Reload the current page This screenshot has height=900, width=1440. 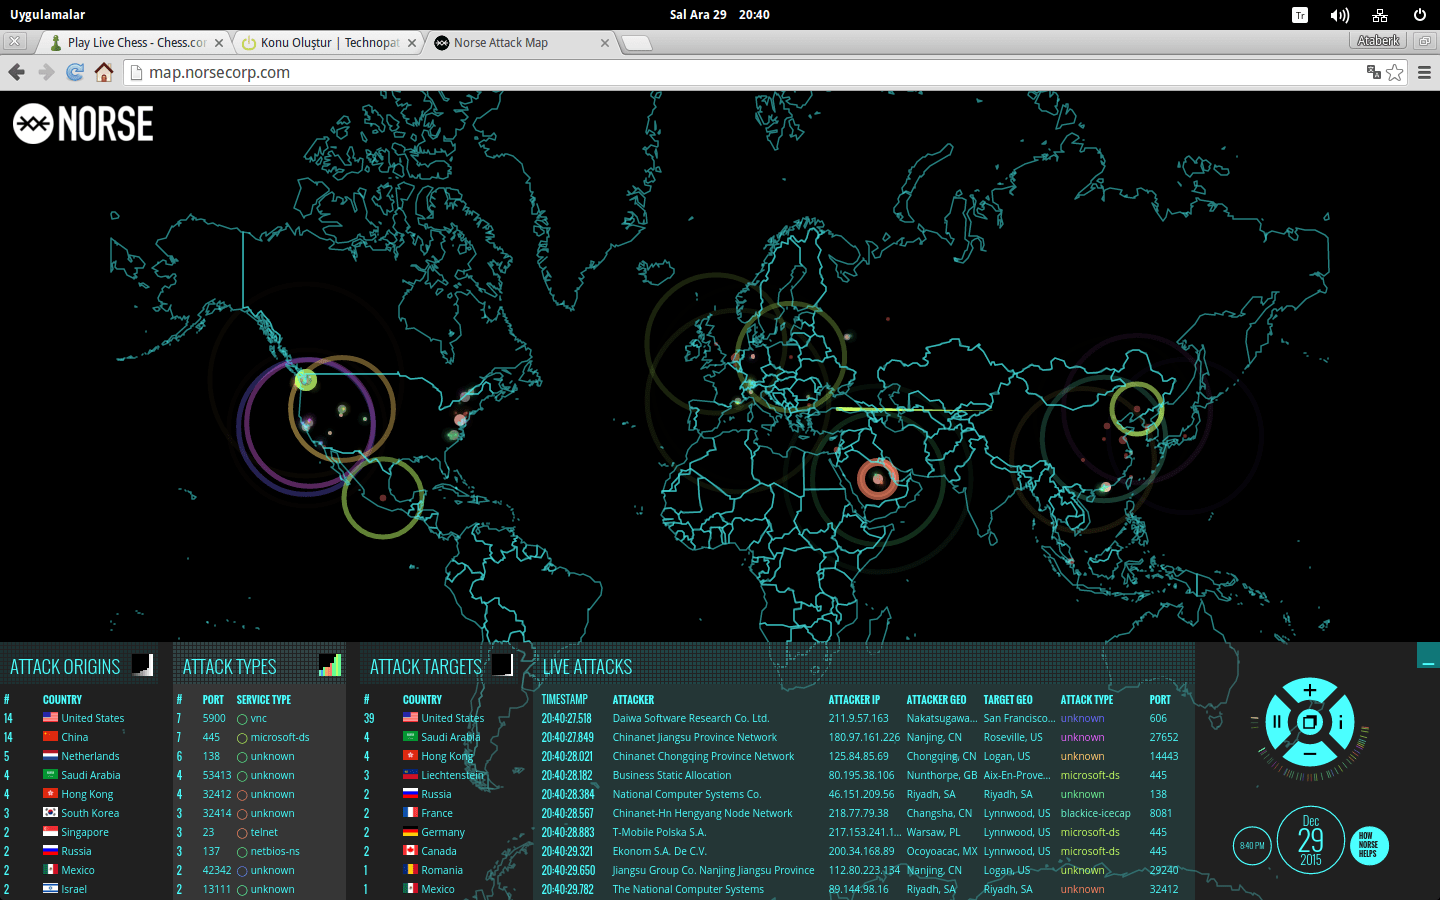point(75,72)
